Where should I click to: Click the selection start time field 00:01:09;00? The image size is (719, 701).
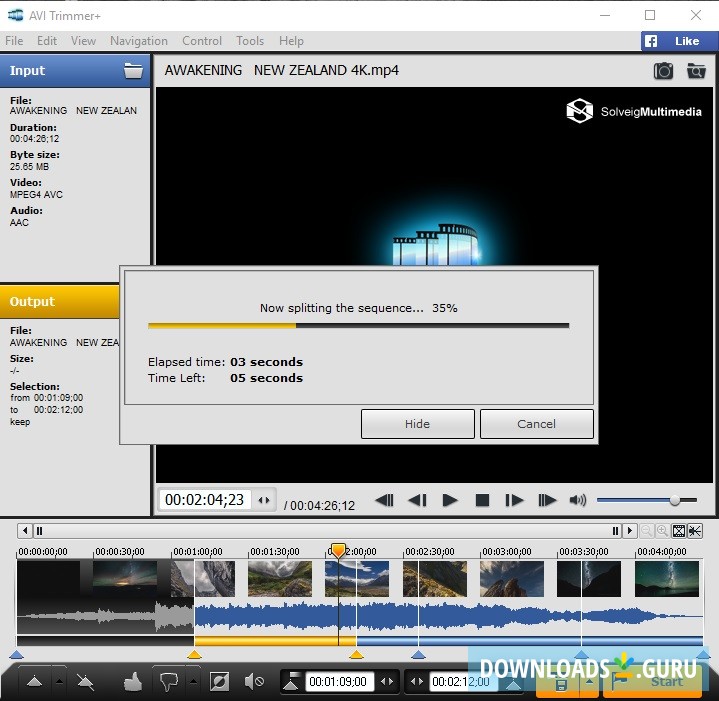(338, 682)
